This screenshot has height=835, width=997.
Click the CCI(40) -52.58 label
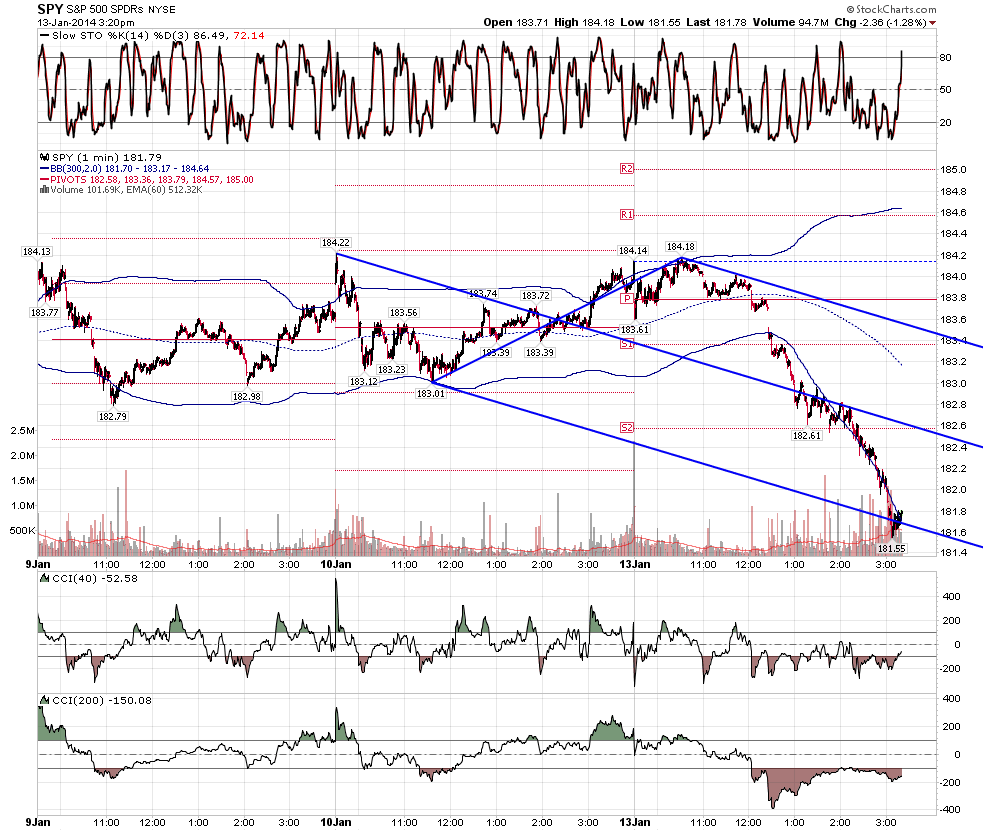coord(95,578)
